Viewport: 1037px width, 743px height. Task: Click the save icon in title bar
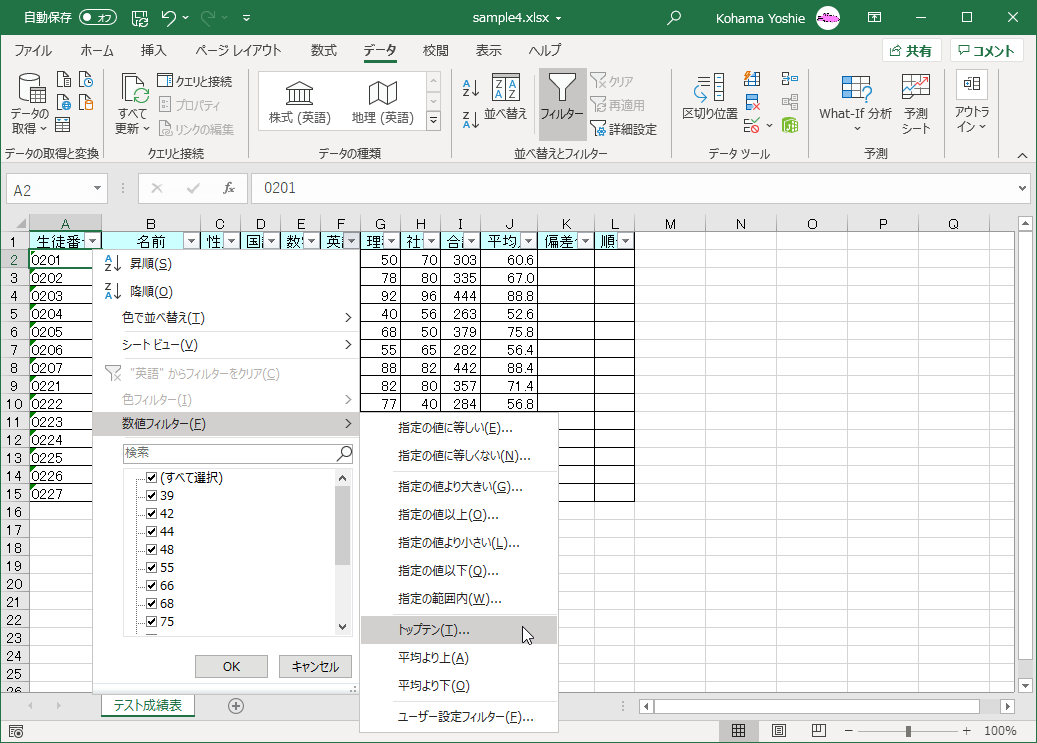[x=140, y=18]
